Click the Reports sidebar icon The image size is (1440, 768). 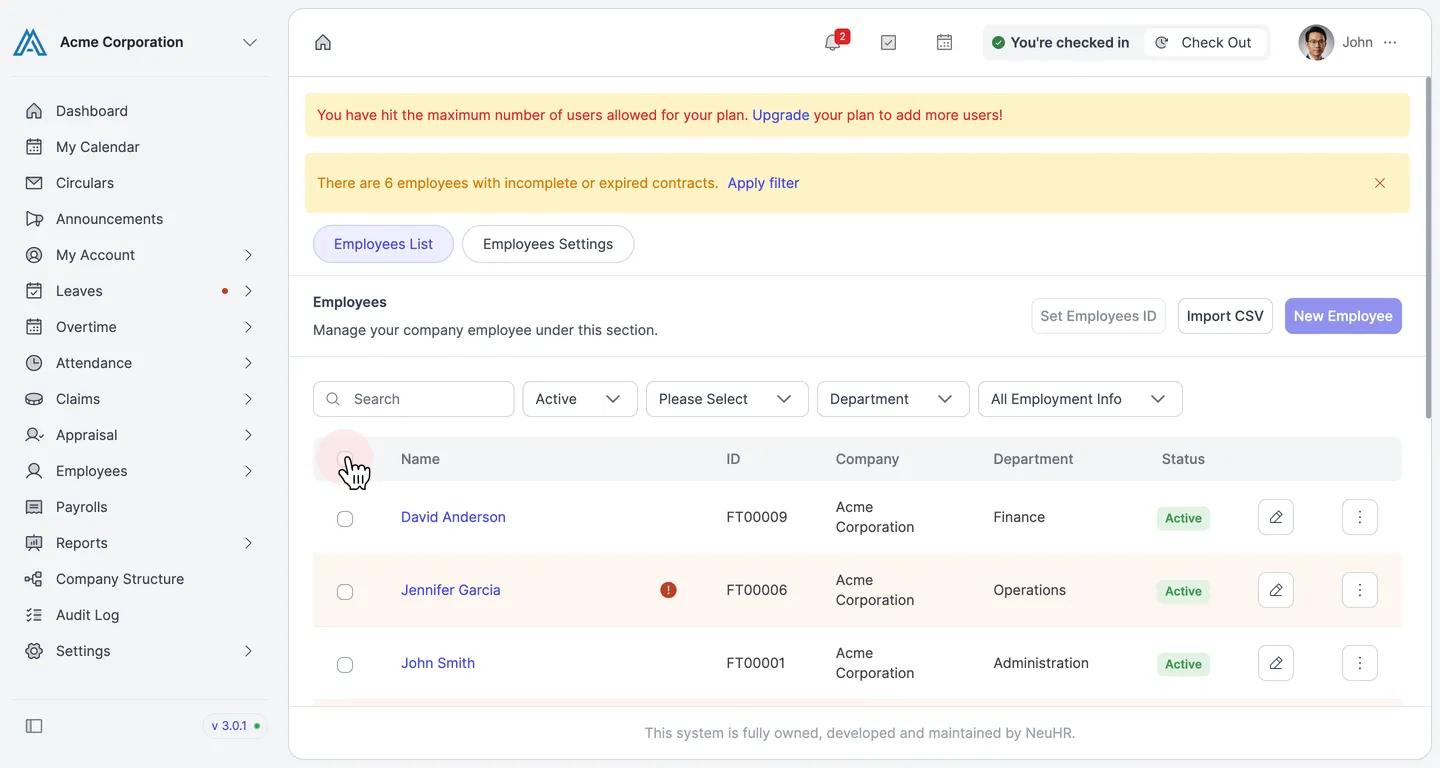coord(34,543)
